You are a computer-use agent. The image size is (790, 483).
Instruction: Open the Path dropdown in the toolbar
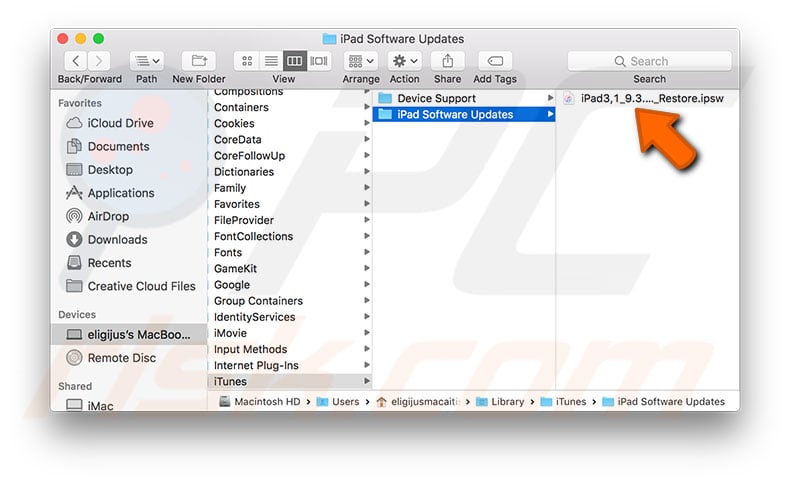pyautogui.click(x=146, y=61)
